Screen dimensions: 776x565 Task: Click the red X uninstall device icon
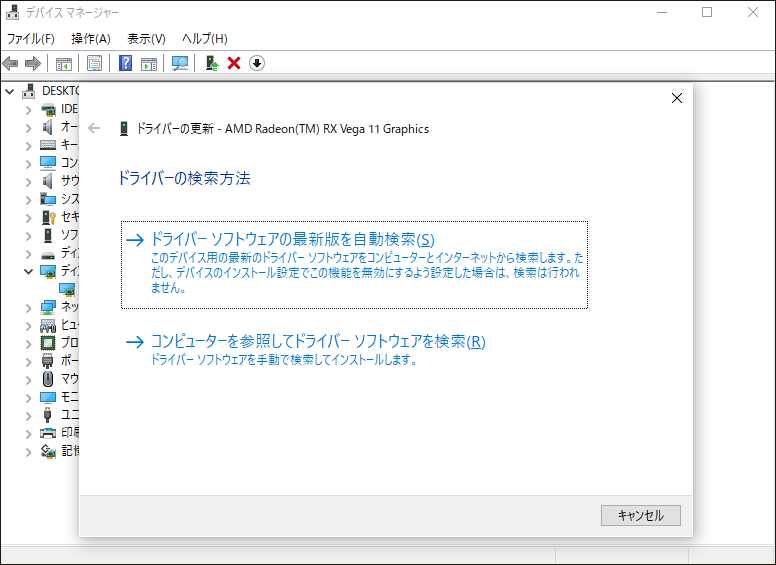coord(234,63)
